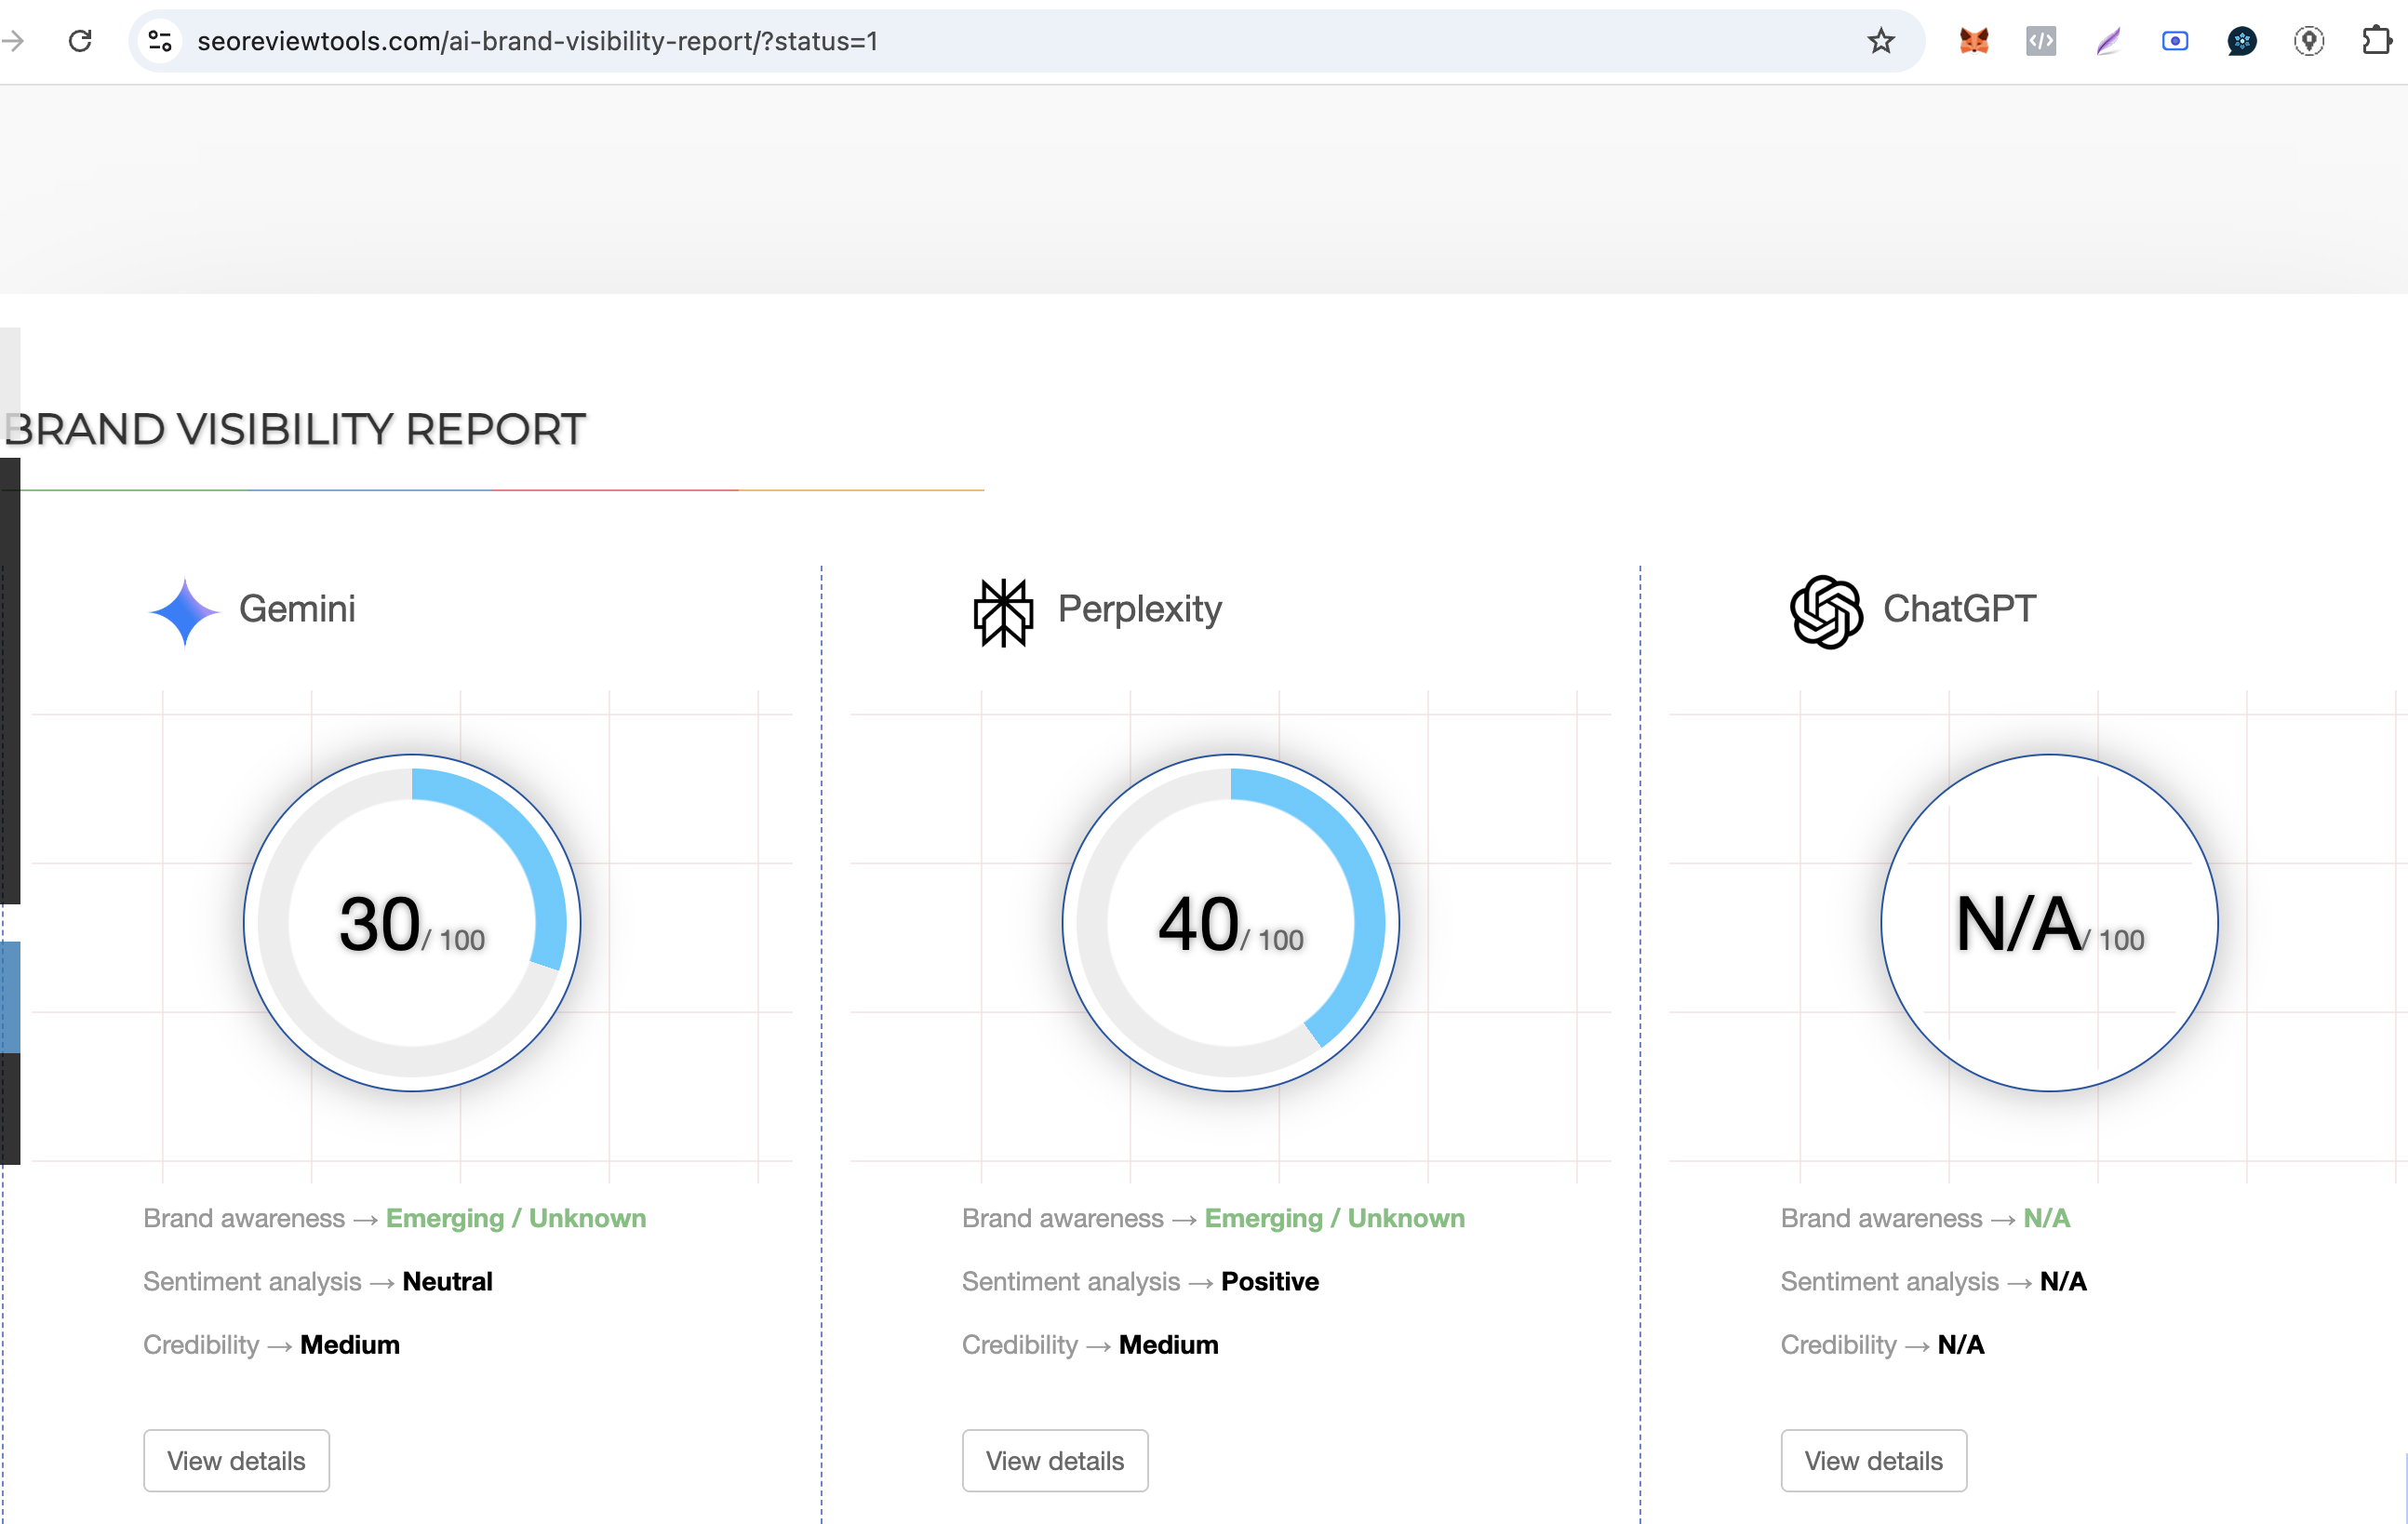Bookmark this page with the star icon
The height and width of the screenshot is (1524, 2408).
point(1880,41)
